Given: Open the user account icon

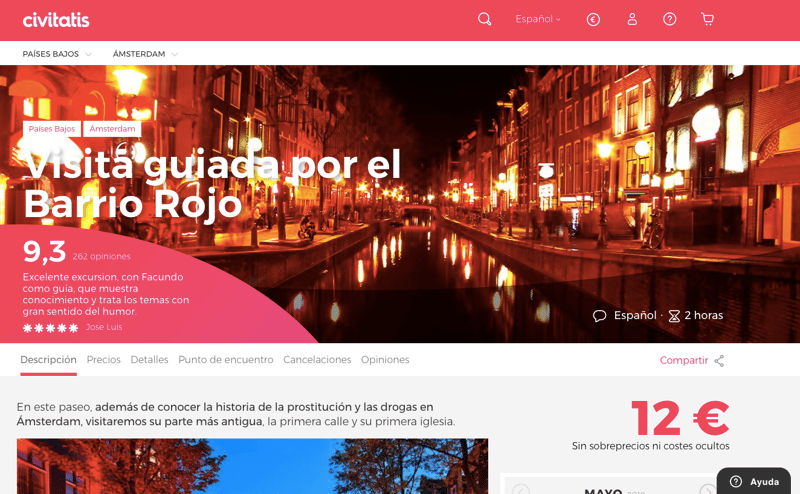Looking at the screenshot, I should tap(632, 19).
